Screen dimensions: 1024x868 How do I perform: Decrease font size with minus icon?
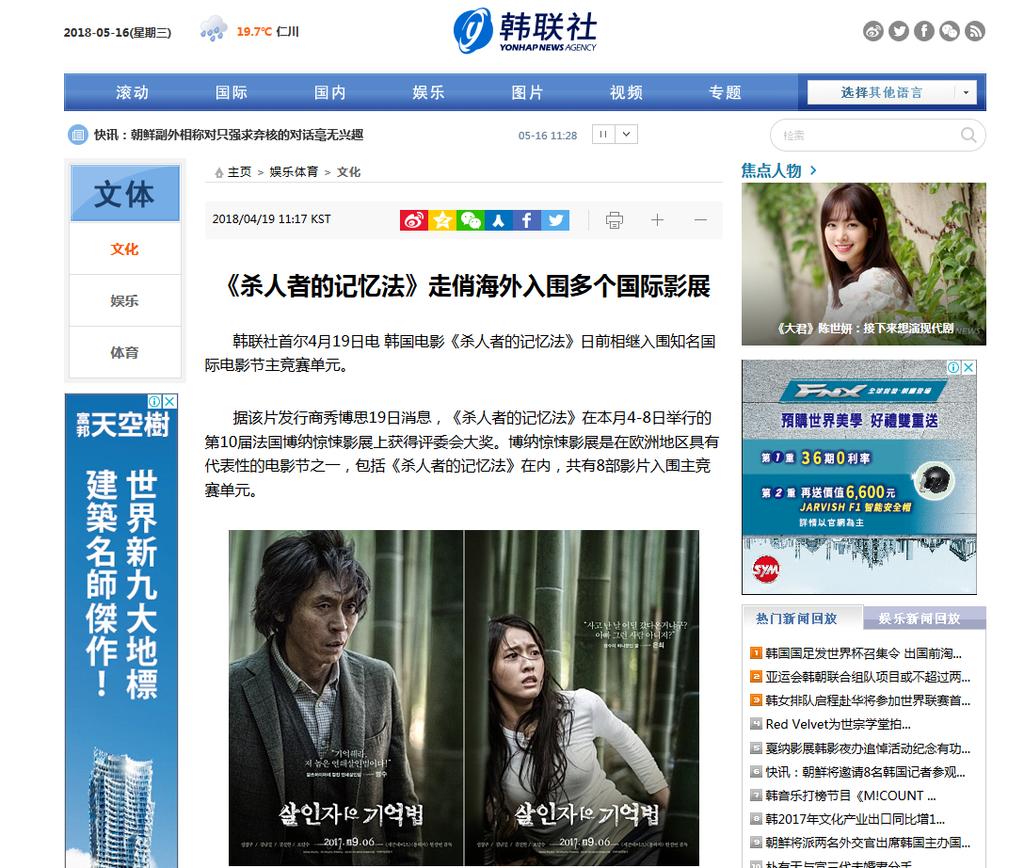(700, 220)
